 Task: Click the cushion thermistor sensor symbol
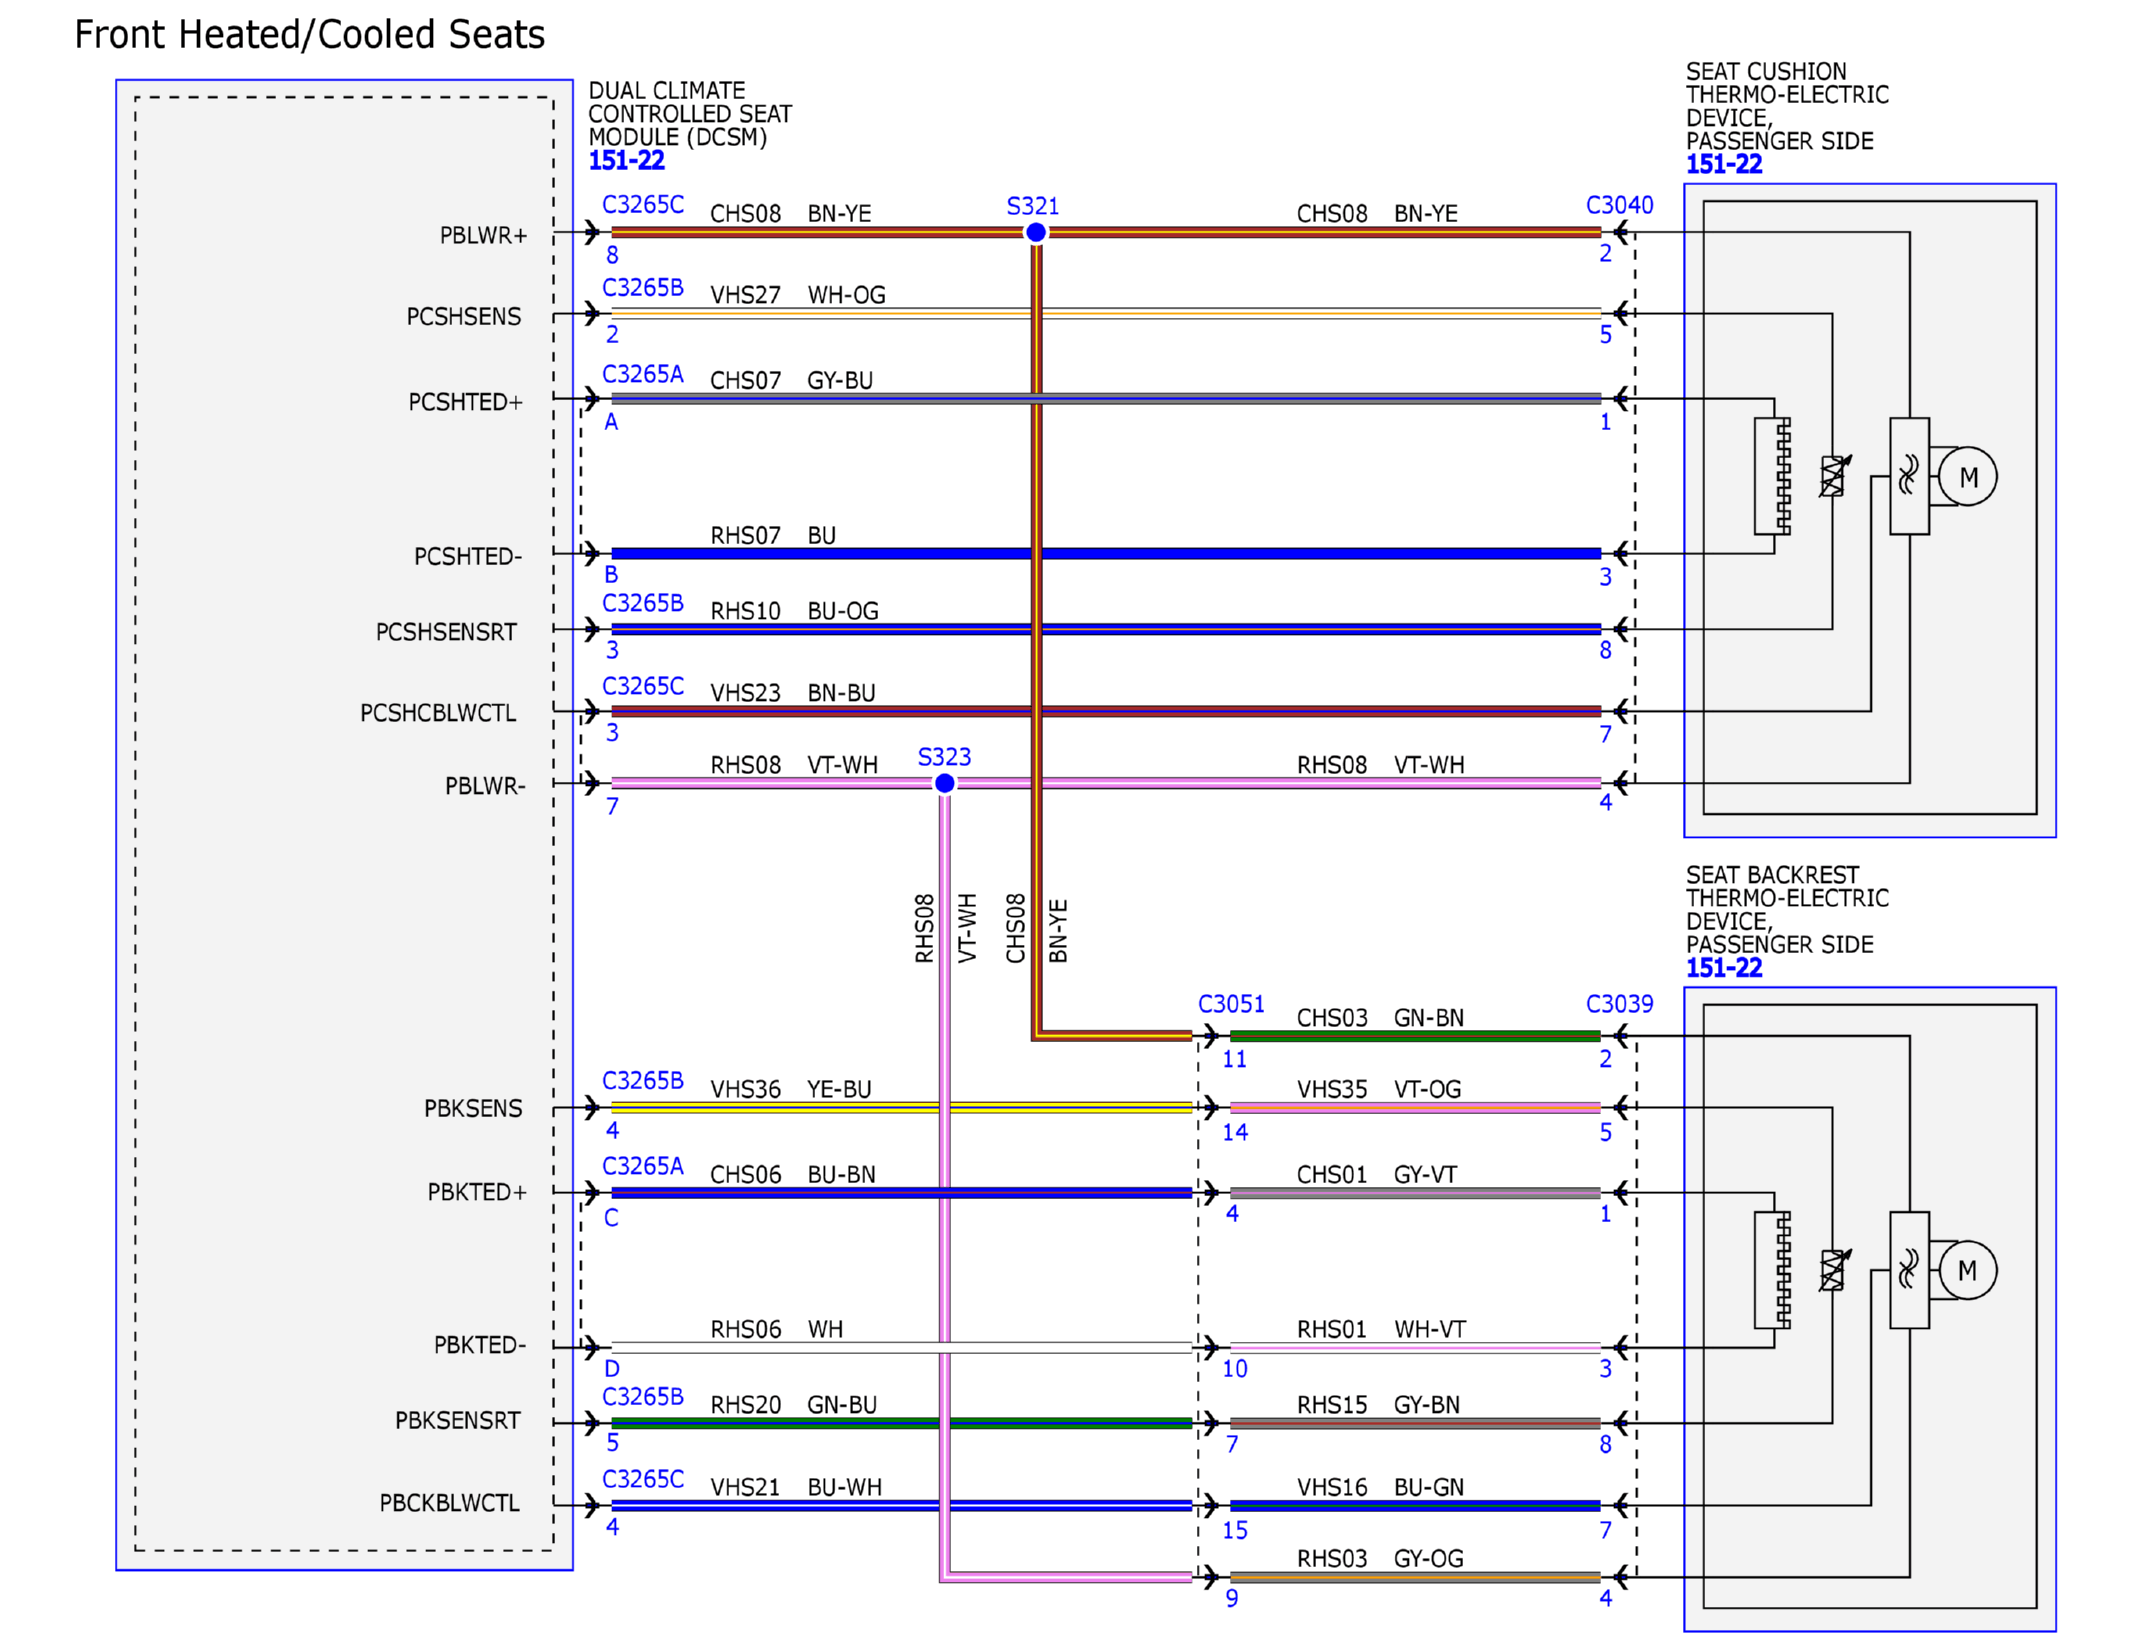1834,476
